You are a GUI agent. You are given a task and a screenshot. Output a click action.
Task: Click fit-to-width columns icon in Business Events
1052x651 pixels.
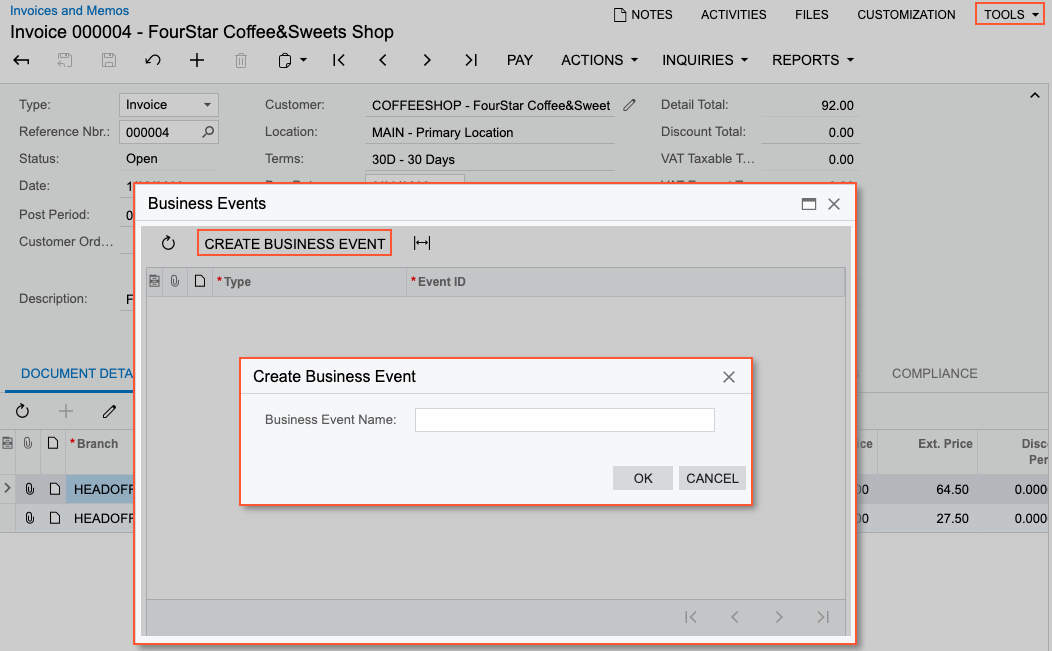422,243
